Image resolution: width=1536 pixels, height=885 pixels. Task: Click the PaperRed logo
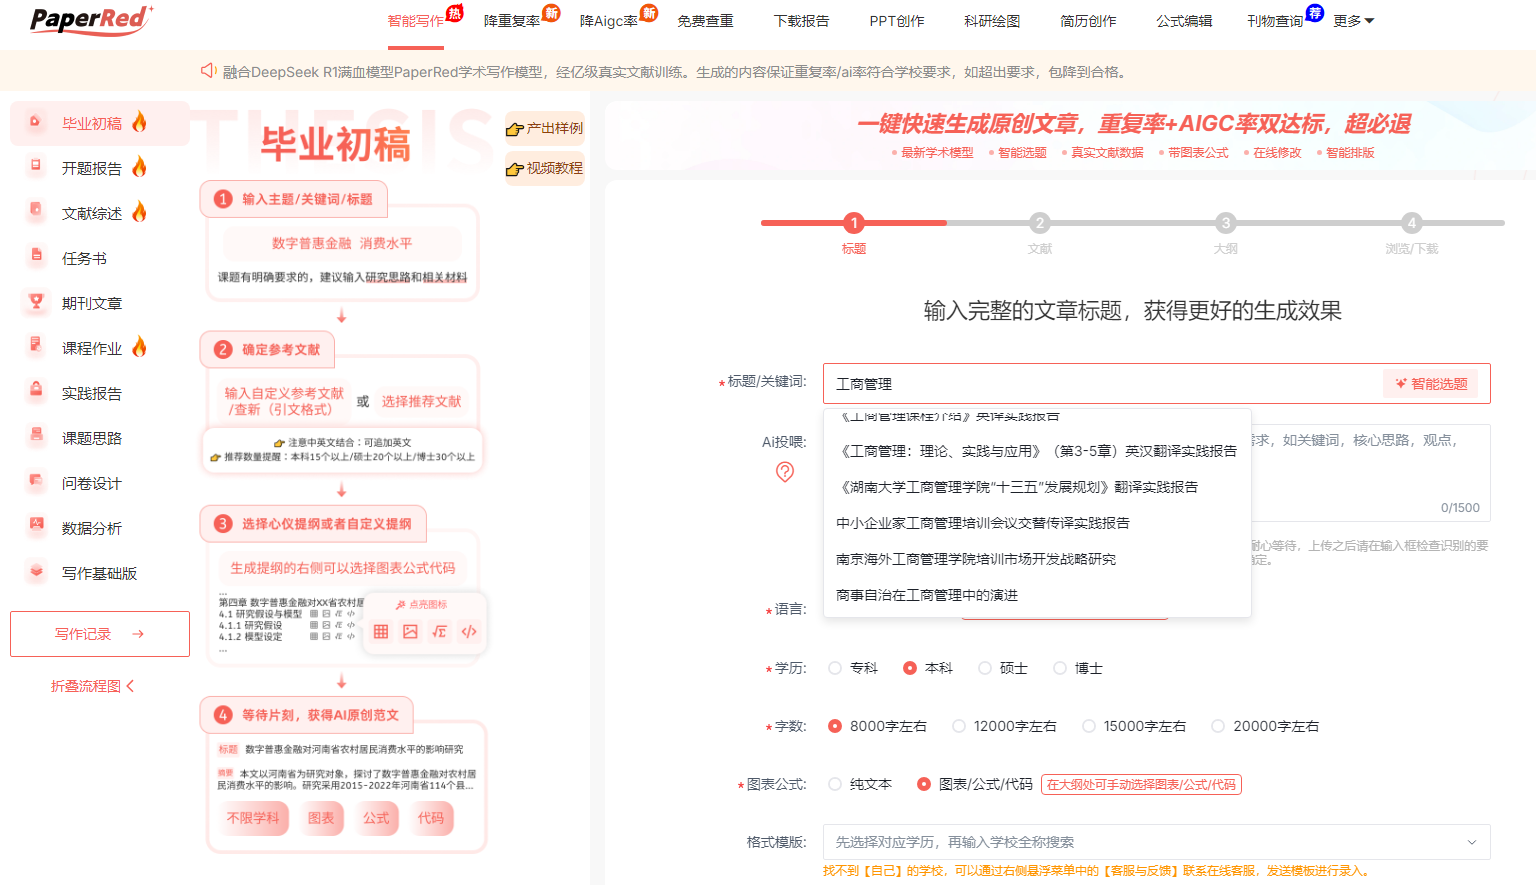coord(91,20)
